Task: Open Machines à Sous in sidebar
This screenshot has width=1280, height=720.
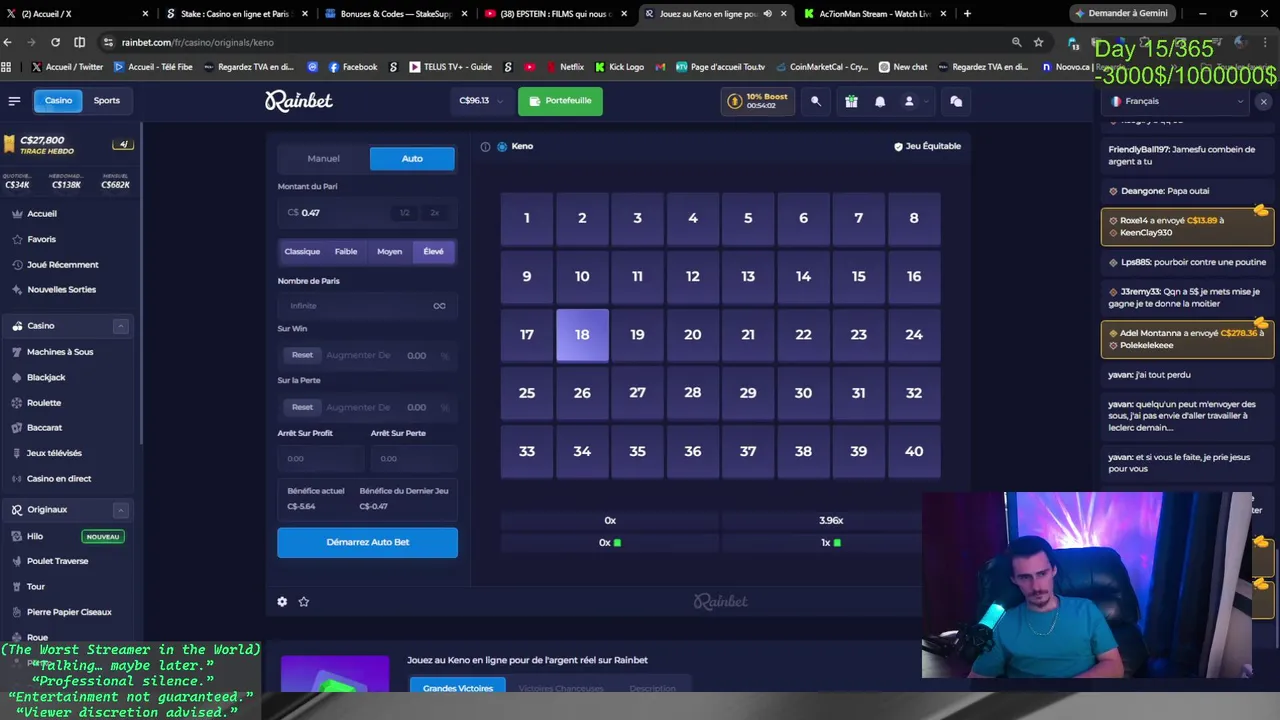Action: click(60, 352)
